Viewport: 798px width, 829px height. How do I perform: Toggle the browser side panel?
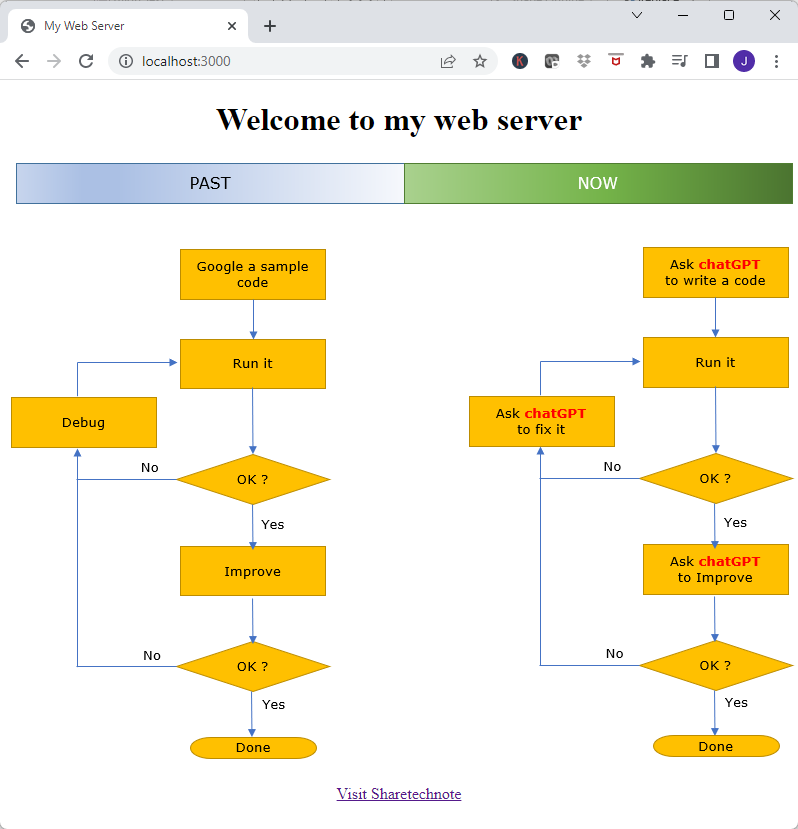pyautogui.click(x=712, y=61)
